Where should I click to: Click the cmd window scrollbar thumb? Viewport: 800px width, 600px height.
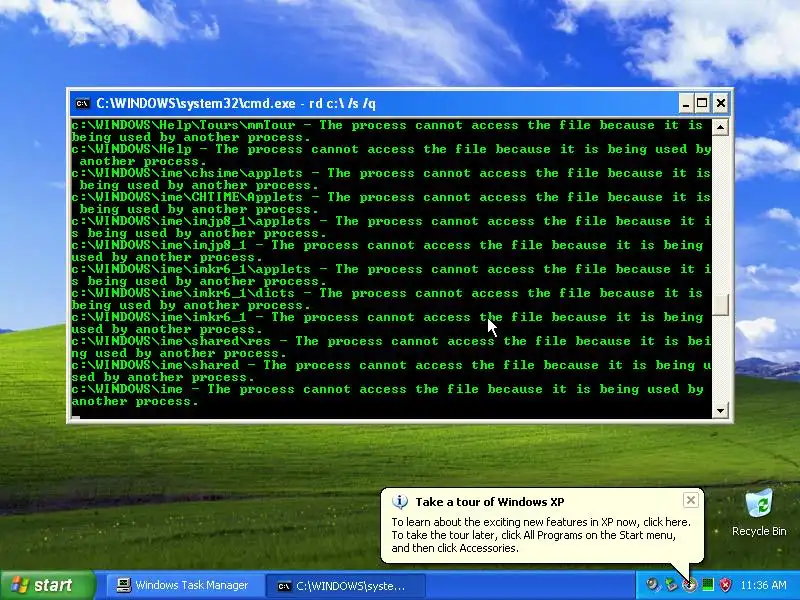(x=720, y=305)
